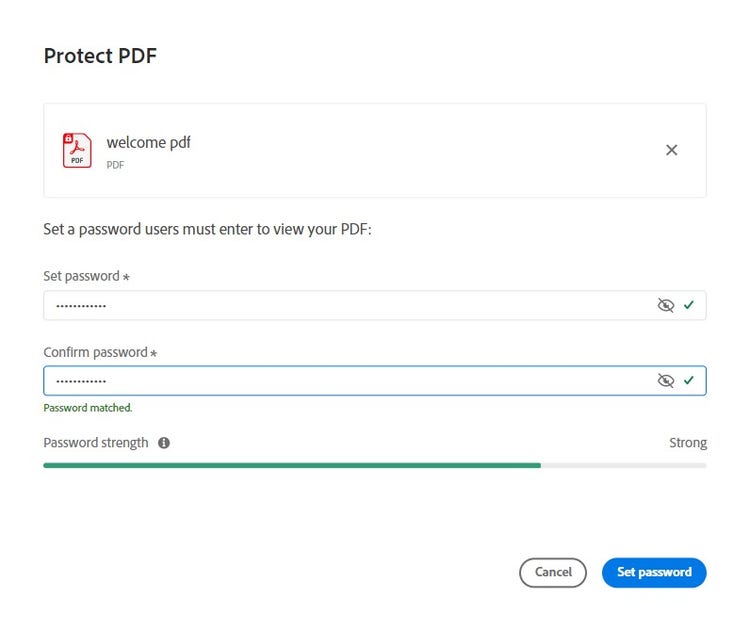Image resolution: width=750 pixels, height=630 pixels.
Task: Click the Strong strength label
Action: point(688,443)
